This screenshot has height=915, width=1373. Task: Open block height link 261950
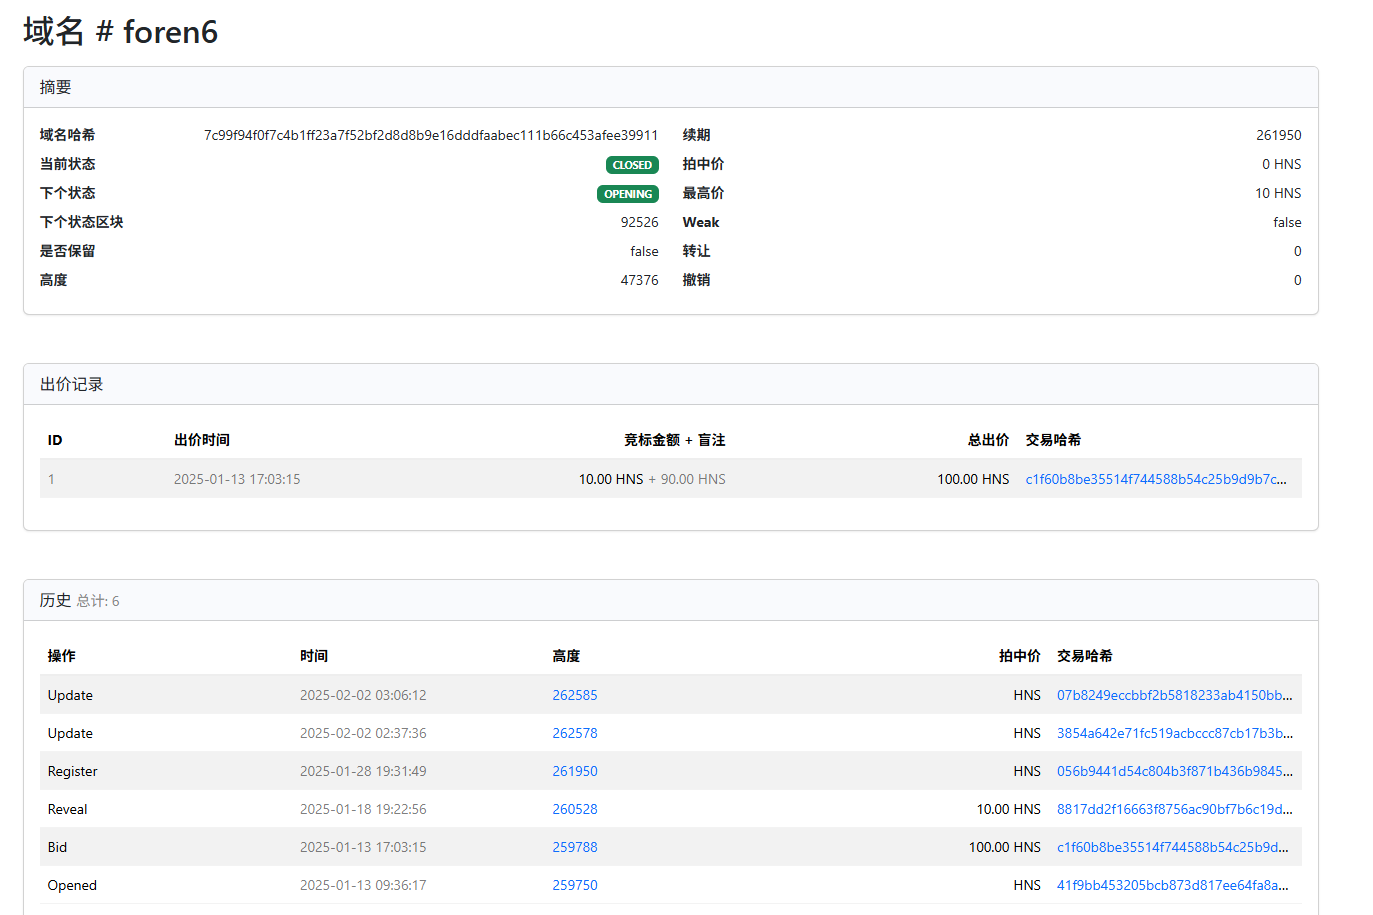574,771
